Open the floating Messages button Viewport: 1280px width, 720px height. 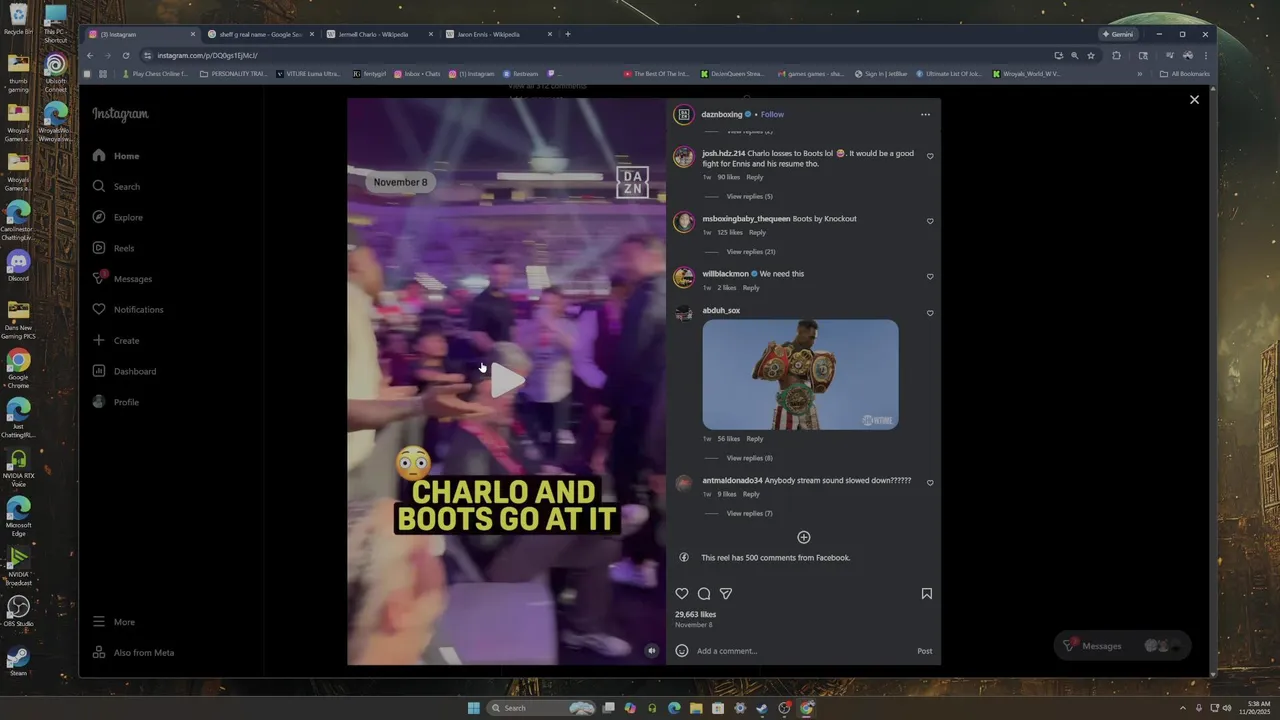[1122, 646]
